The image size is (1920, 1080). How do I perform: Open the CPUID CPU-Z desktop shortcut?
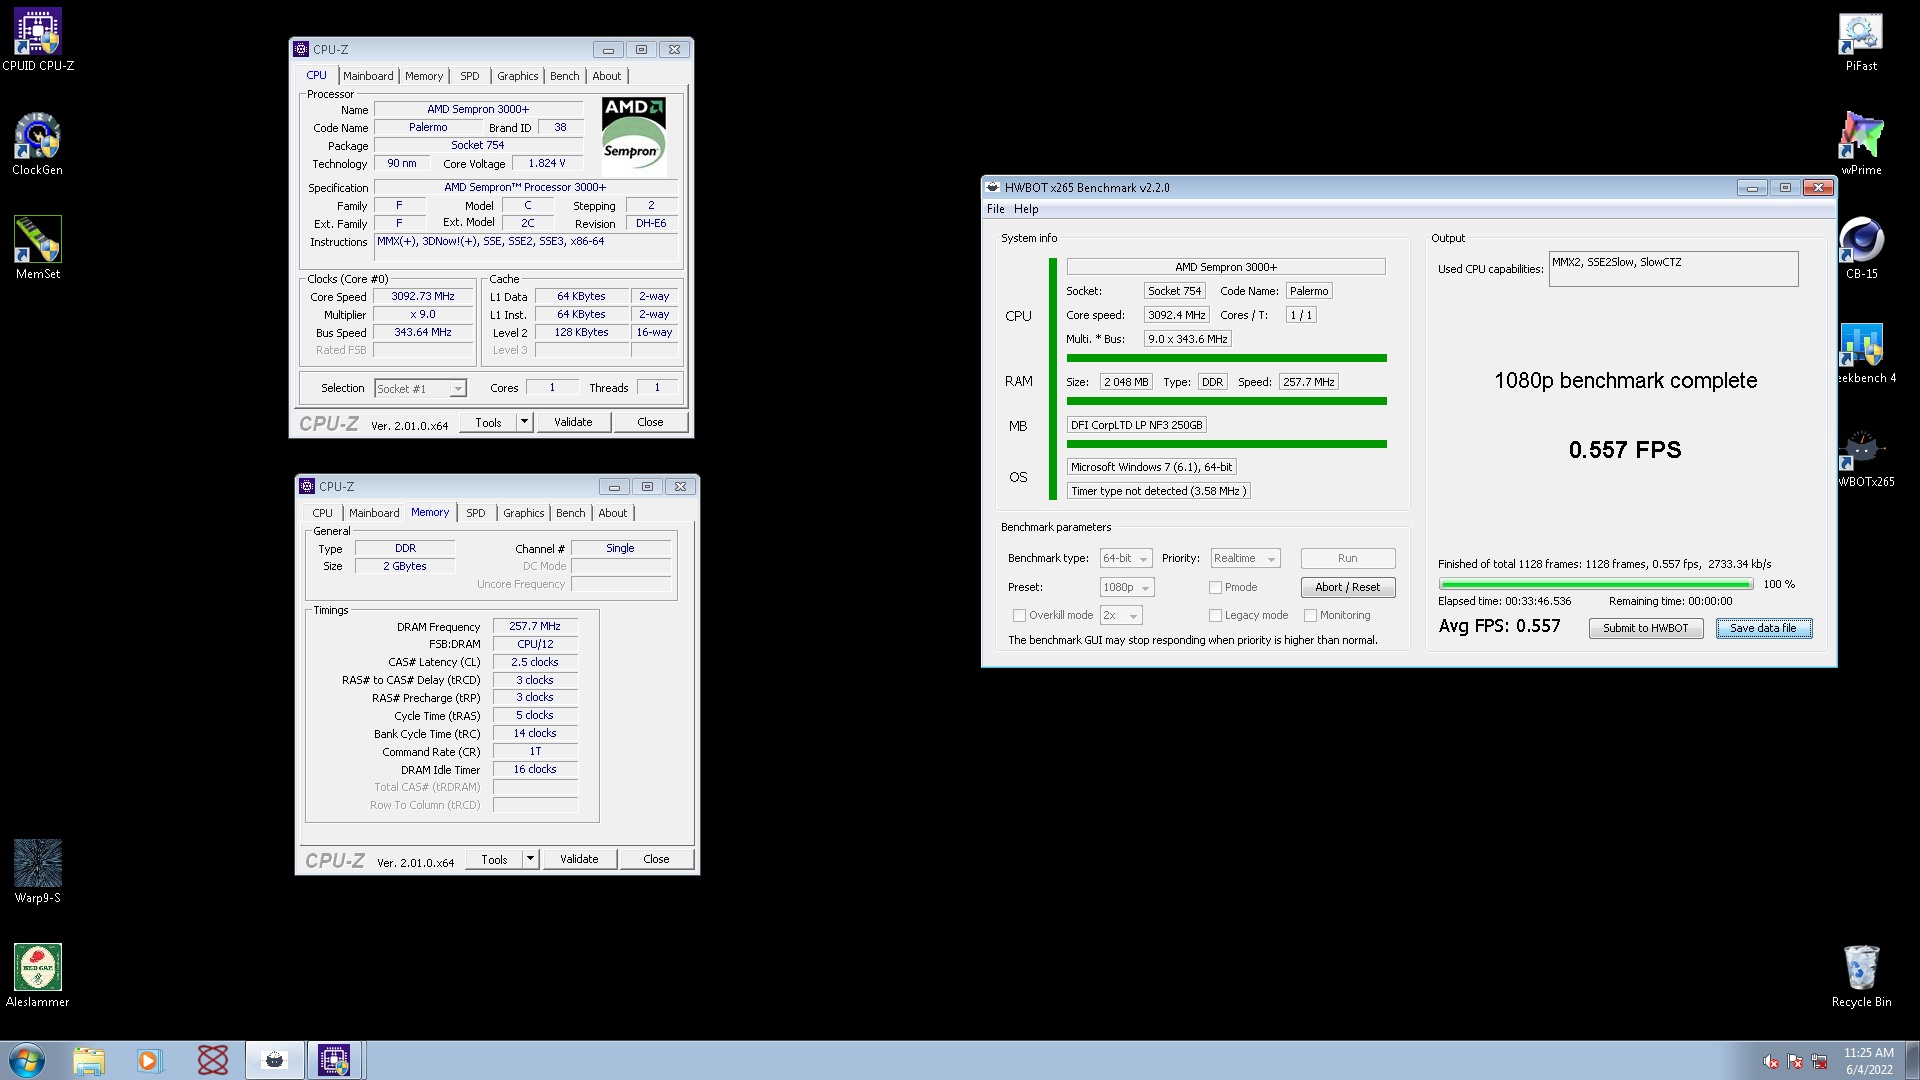point(38,40)
